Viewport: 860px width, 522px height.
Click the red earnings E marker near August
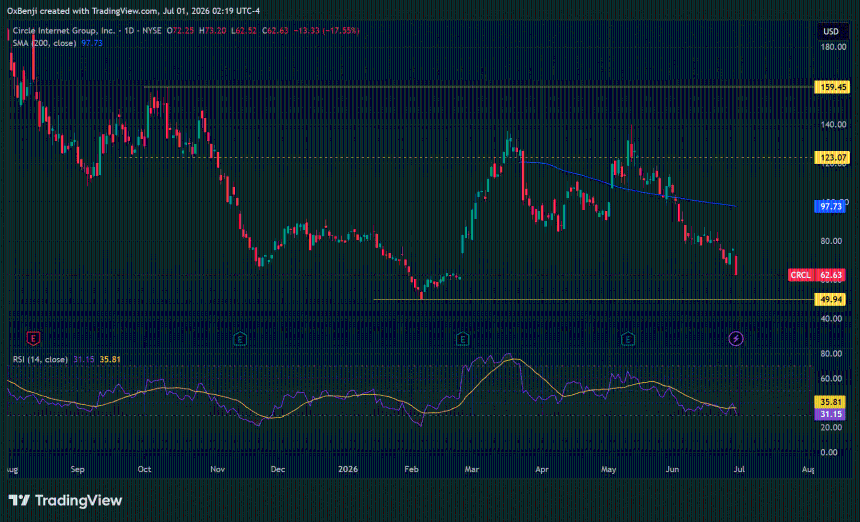pyautogui.click(x=33, y=339)
